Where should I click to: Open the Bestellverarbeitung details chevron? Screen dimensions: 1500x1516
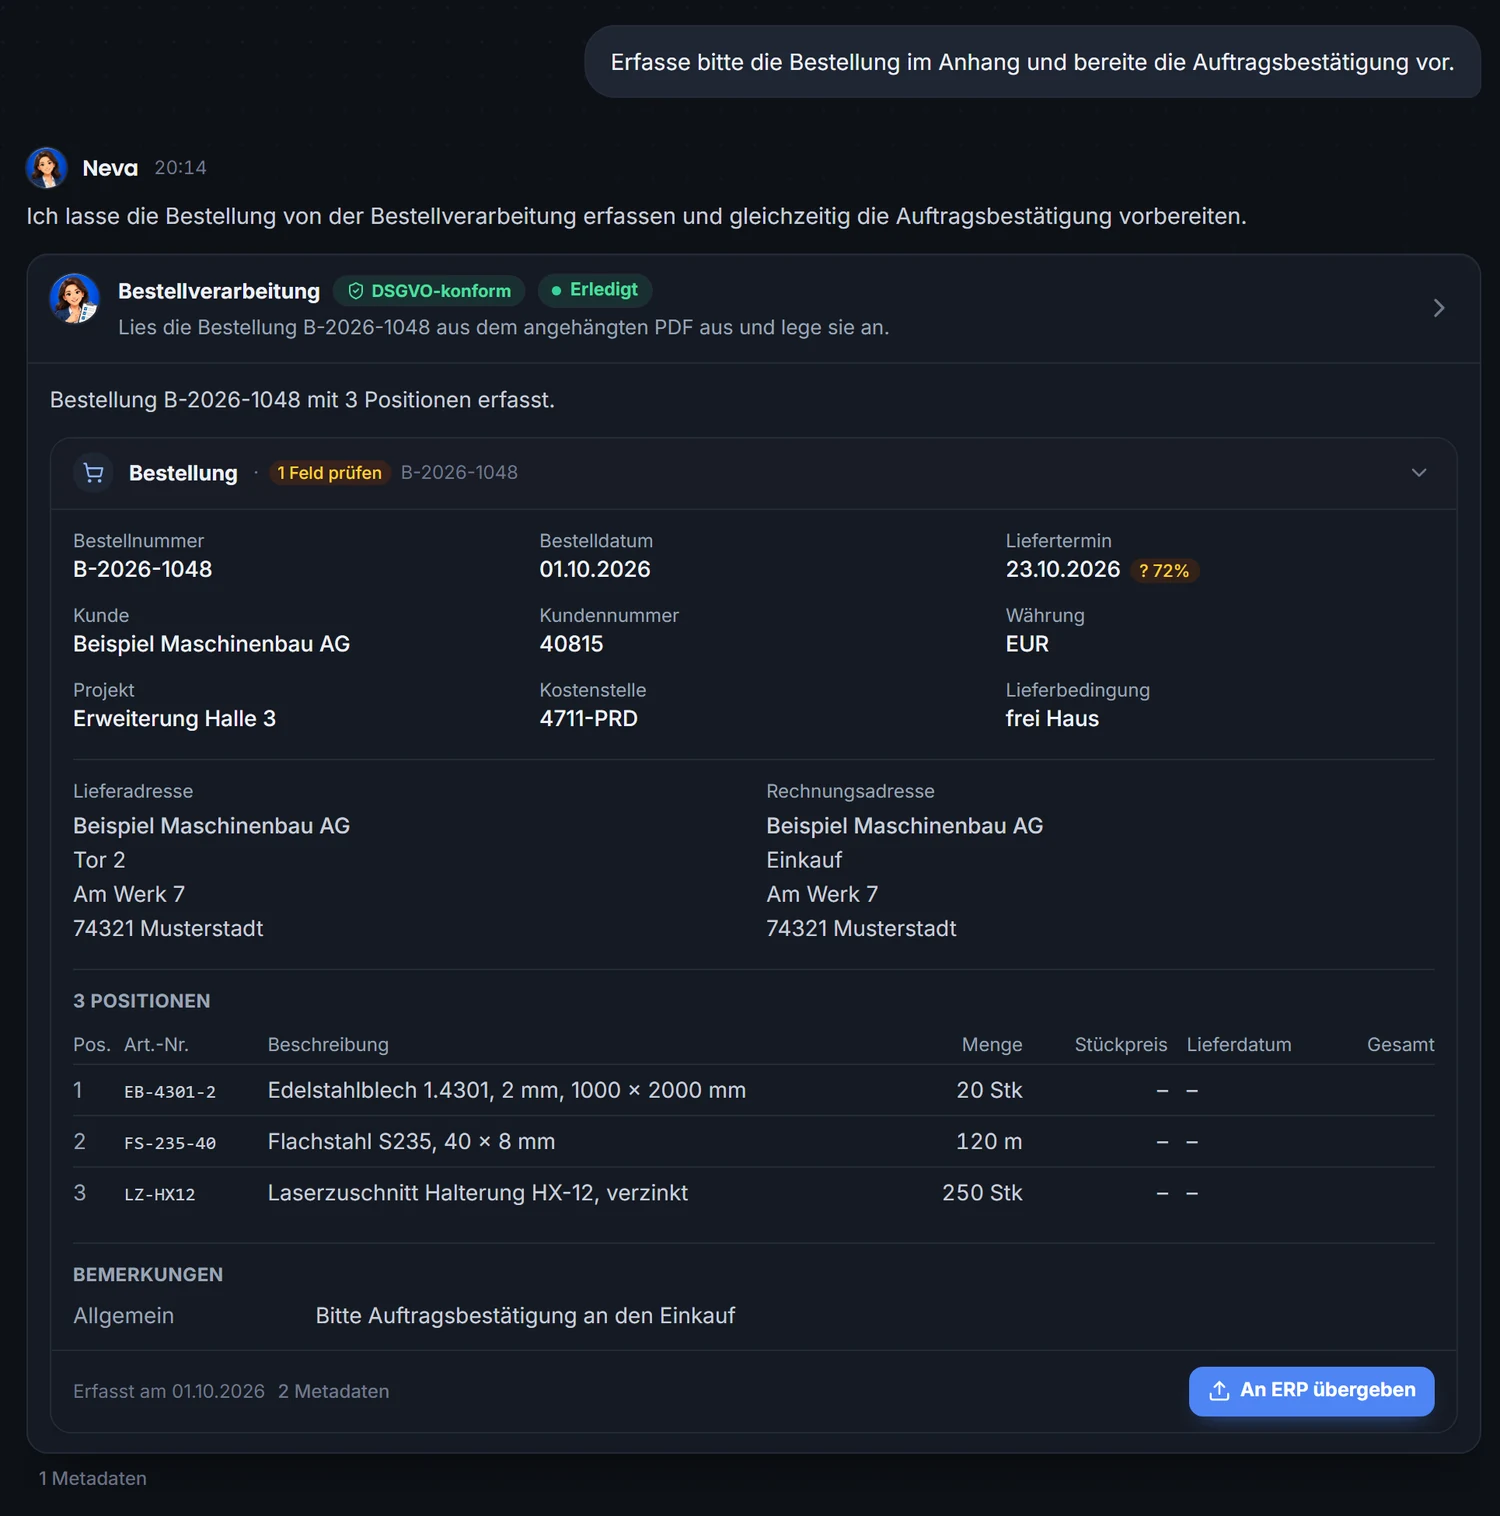pyautogui.click(x=1439, y=308)
